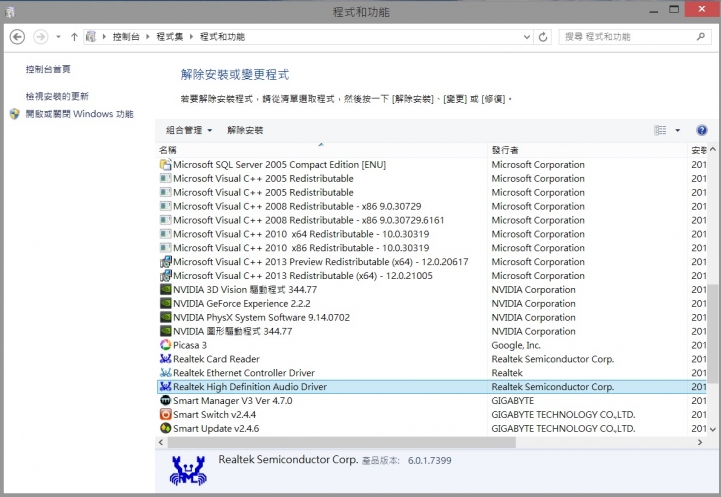The width and height of the screenshot is (721, 497).
Task: Expand the address bar history dropdown
Action: point(527,37)
